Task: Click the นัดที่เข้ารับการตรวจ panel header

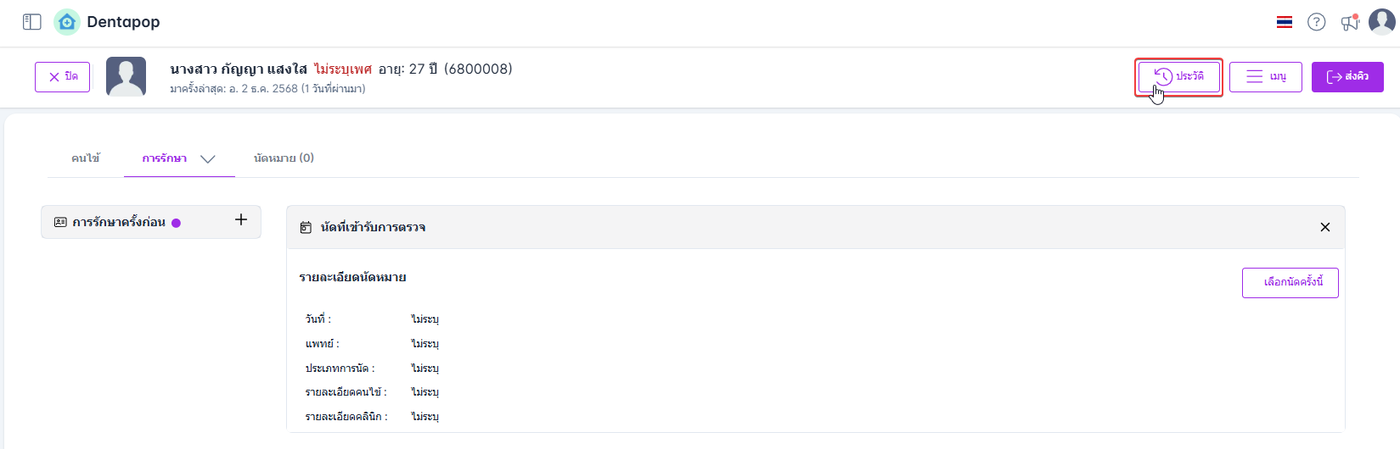Action: (374, 228)
